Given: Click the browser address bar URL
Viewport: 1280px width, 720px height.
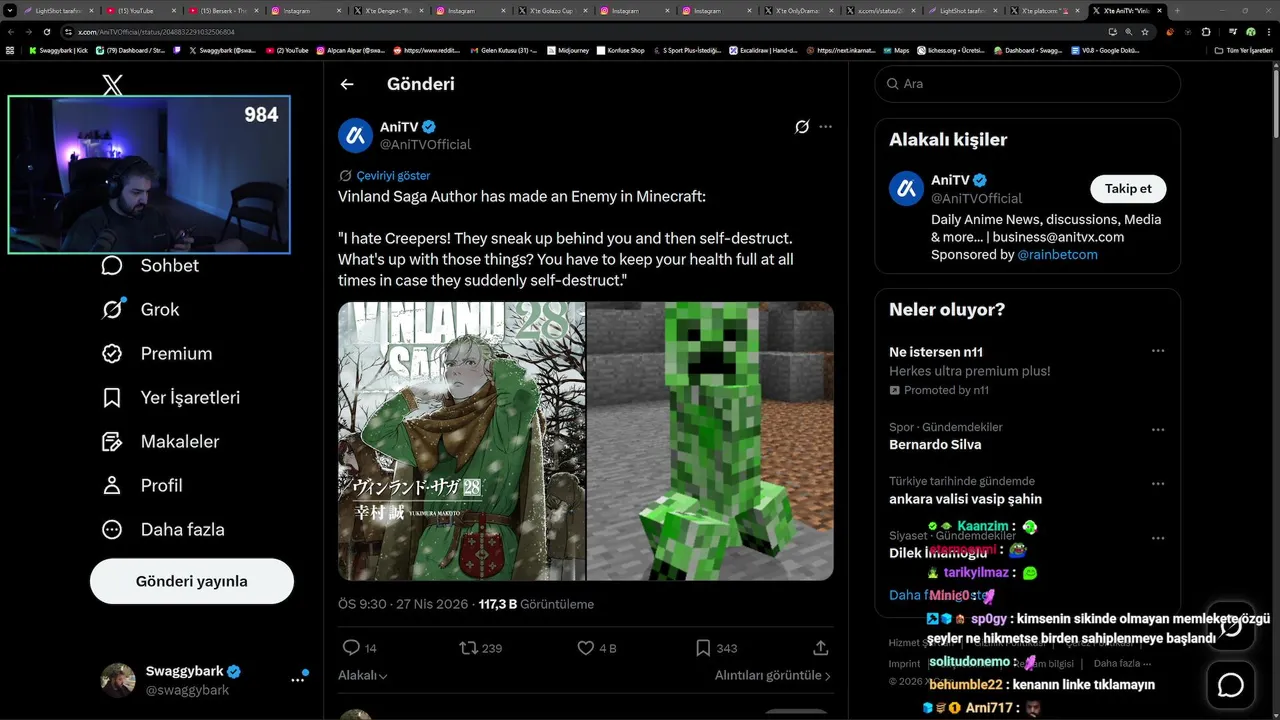Looking at the screenshot, I should coord(155,32).
